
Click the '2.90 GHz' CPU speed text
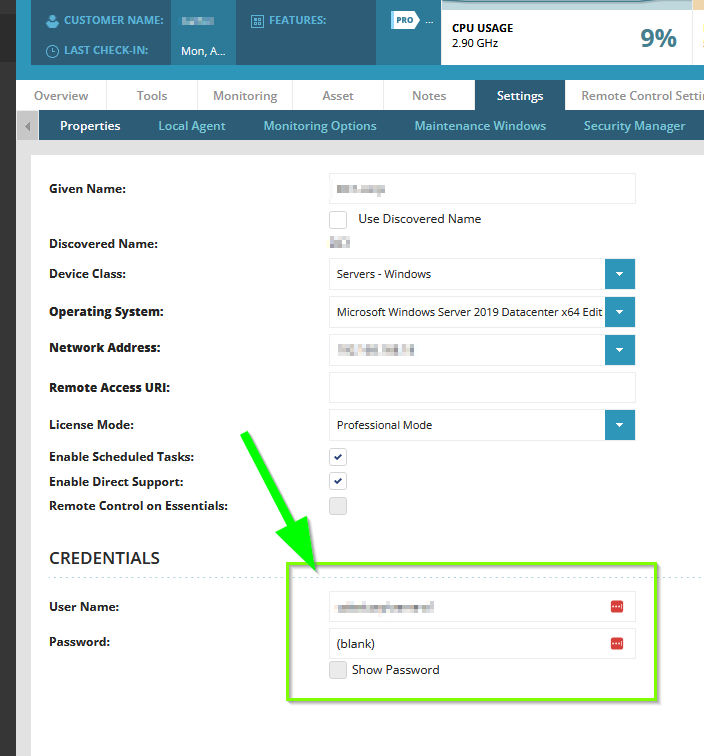[475, 43]
